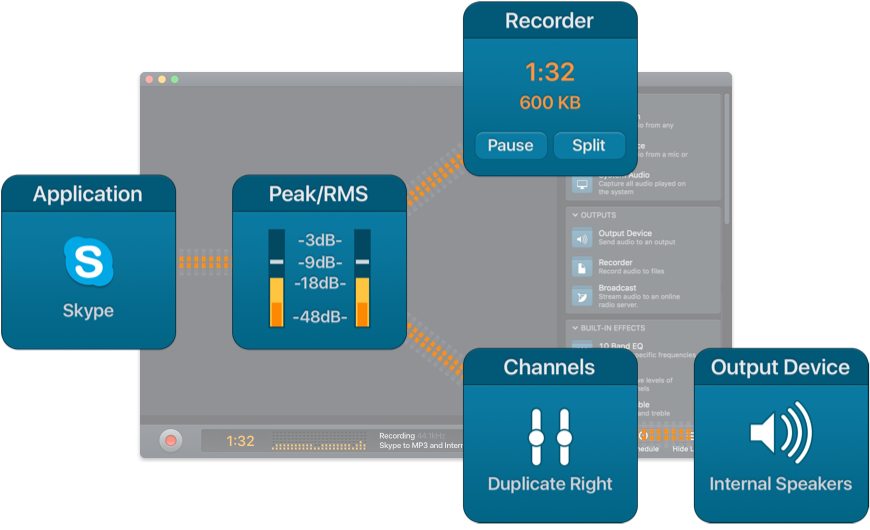
Task: Click the sidebar vertical scrollbar
Action: tap(727, 159)
